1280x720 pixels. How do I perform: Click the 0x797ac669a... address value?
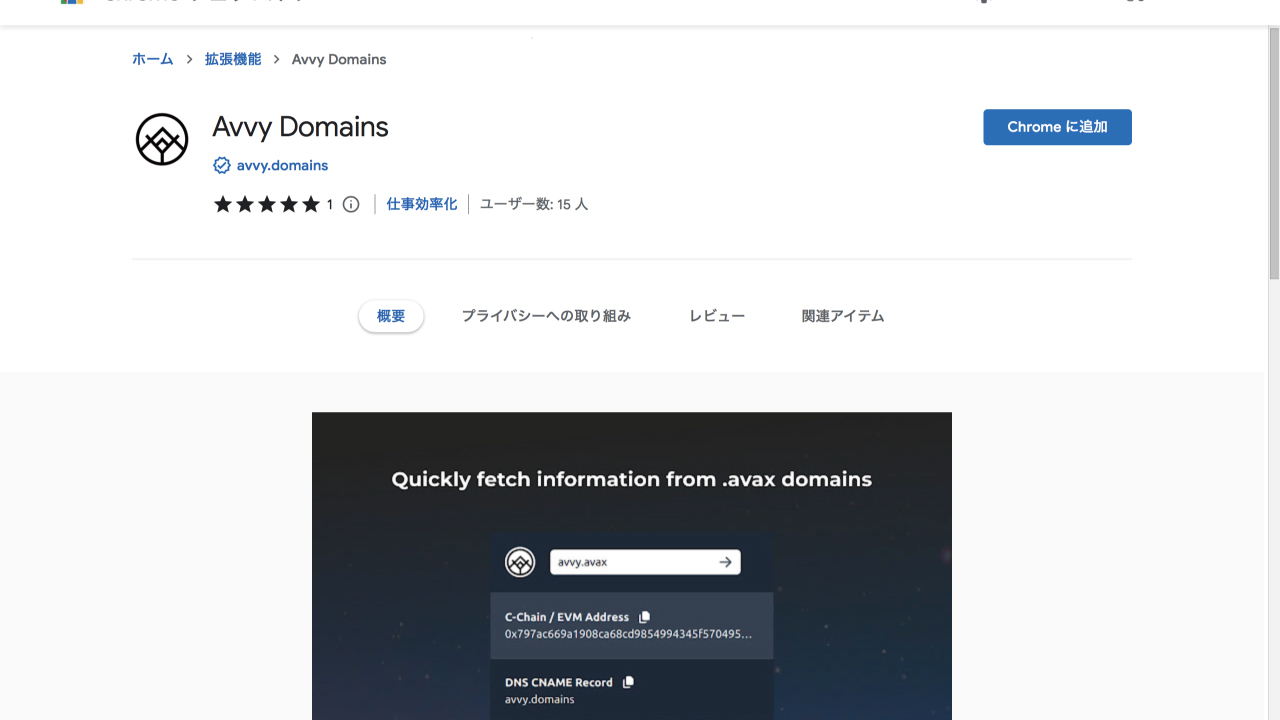(x=628, y=634)
